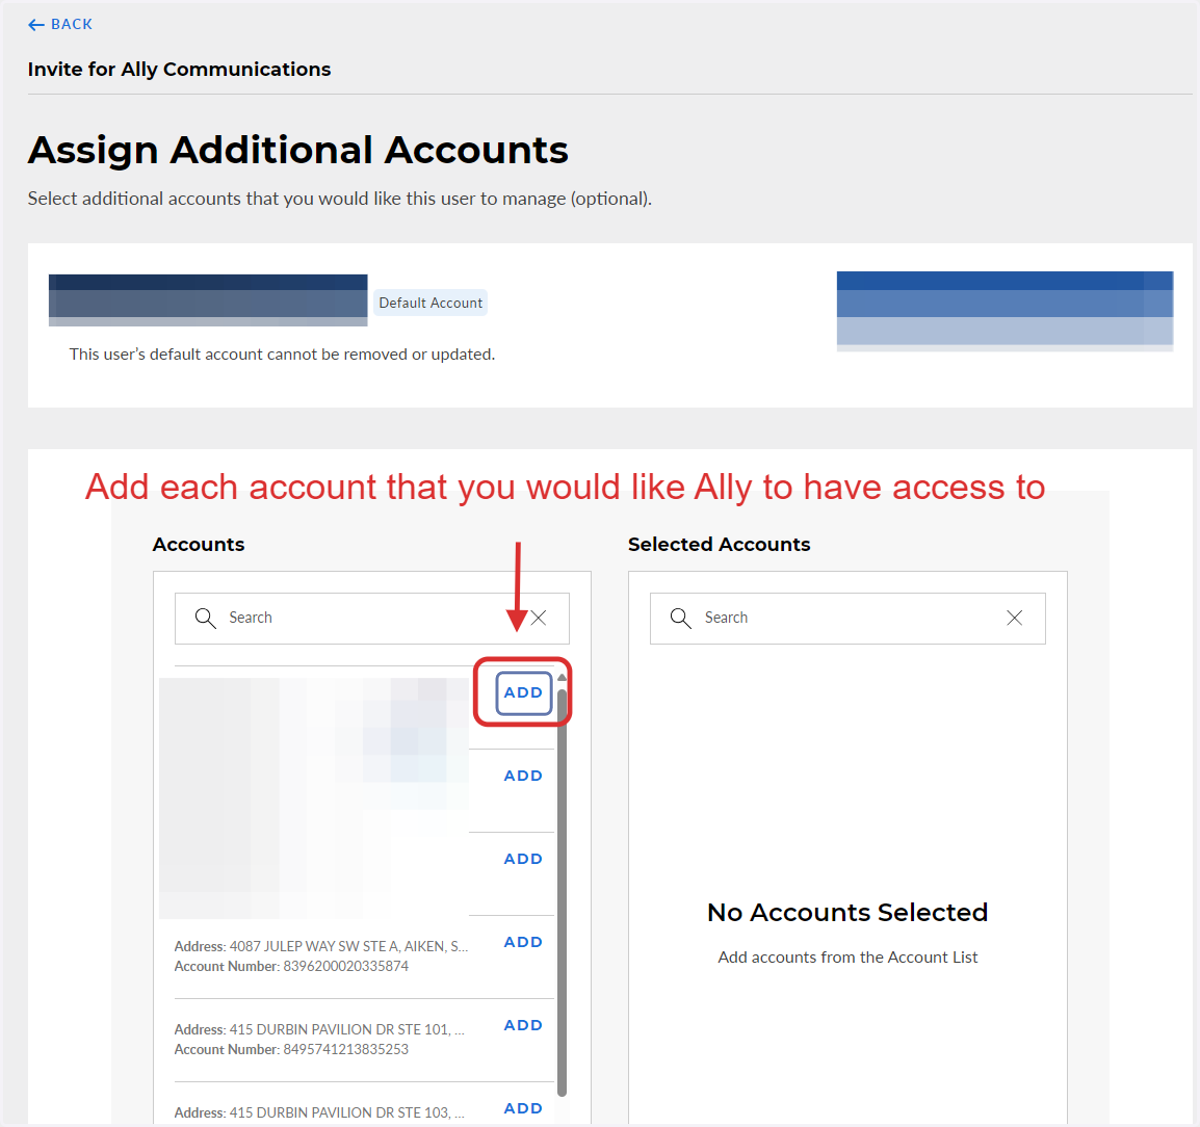Click the 'Selected Accounts' column heading
The height and width of the screenshot is (1127, 1200).
(719, 544)
